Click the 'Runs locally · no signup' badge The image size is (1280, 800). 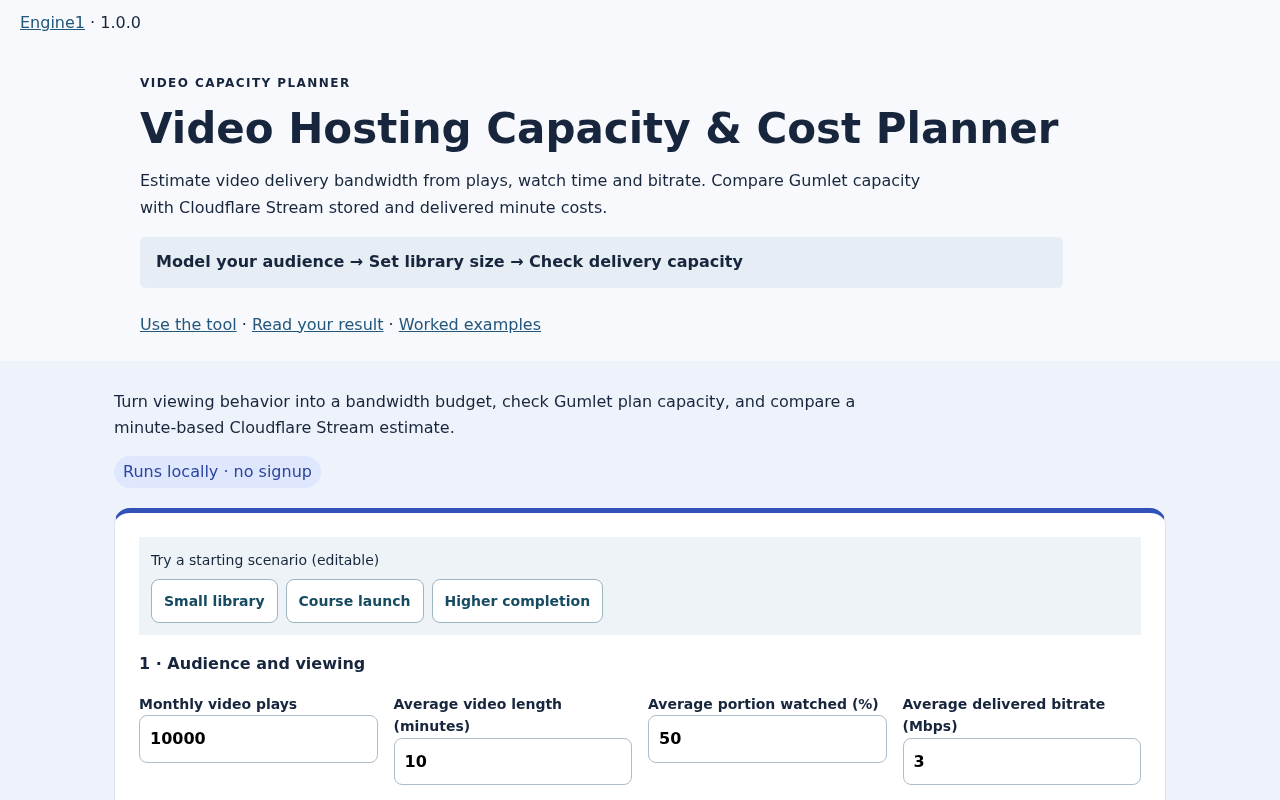click(217, 472)
